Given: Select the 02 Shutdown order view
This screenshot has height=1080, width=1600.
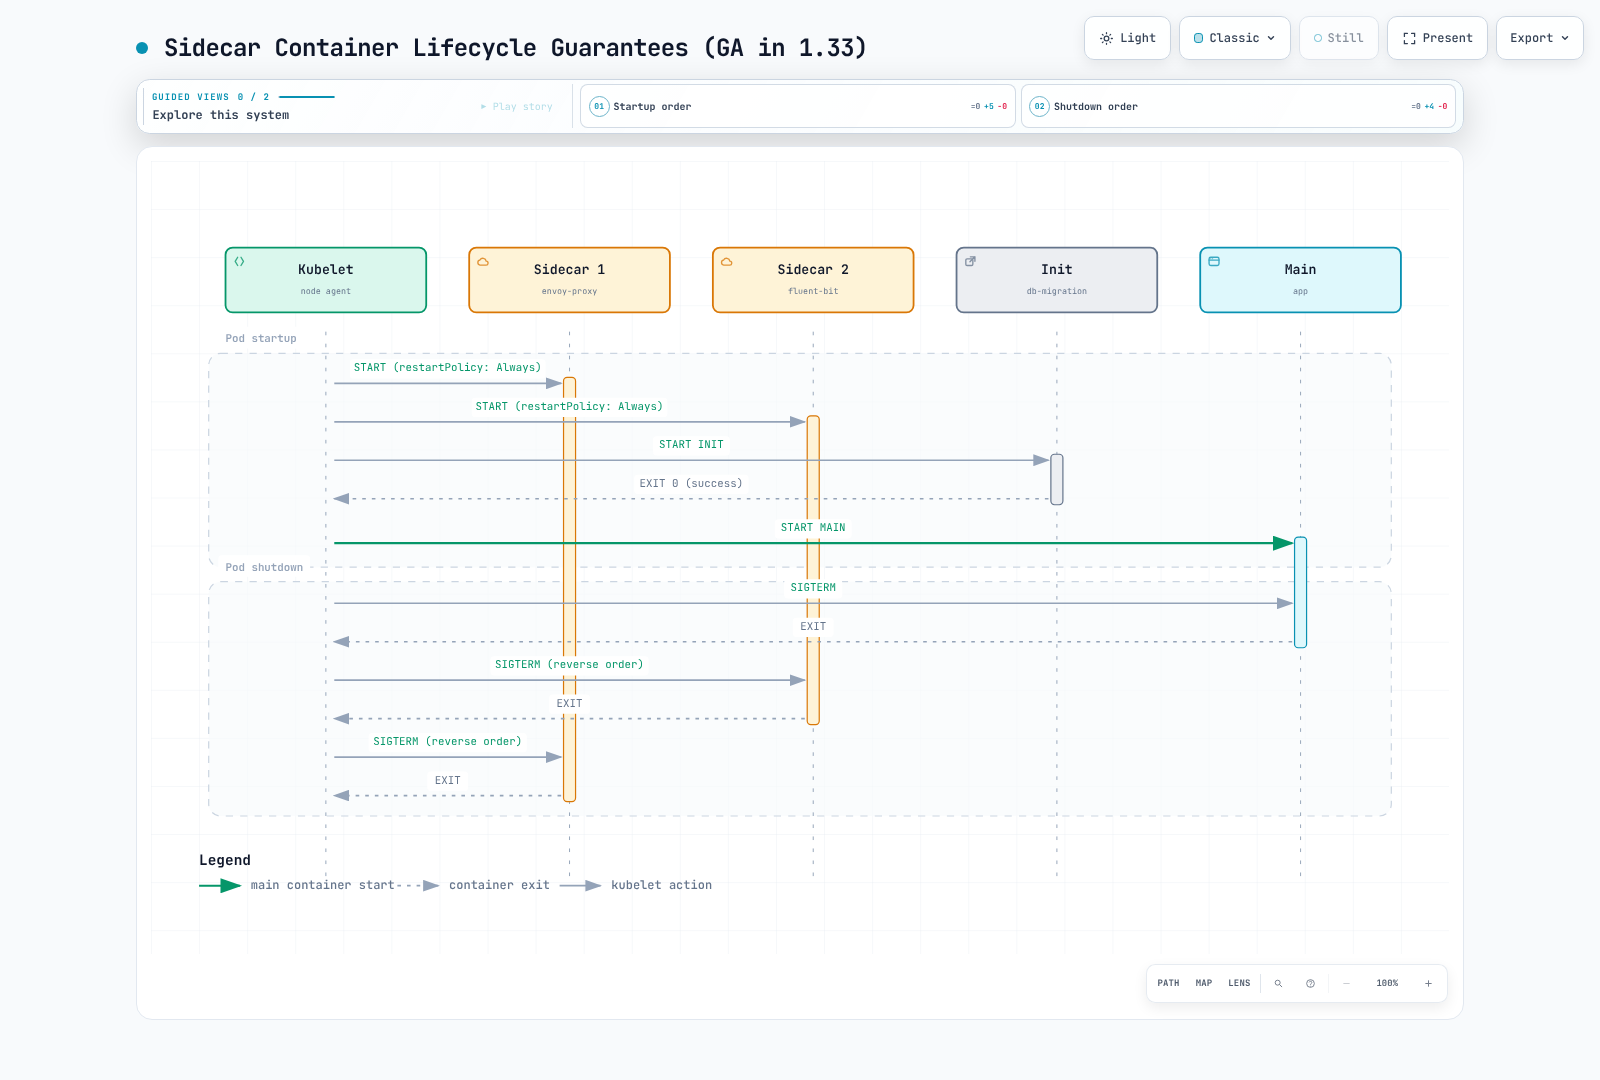Looking at the screenshot, I should pyautogui.click(x=1238, y=106).
